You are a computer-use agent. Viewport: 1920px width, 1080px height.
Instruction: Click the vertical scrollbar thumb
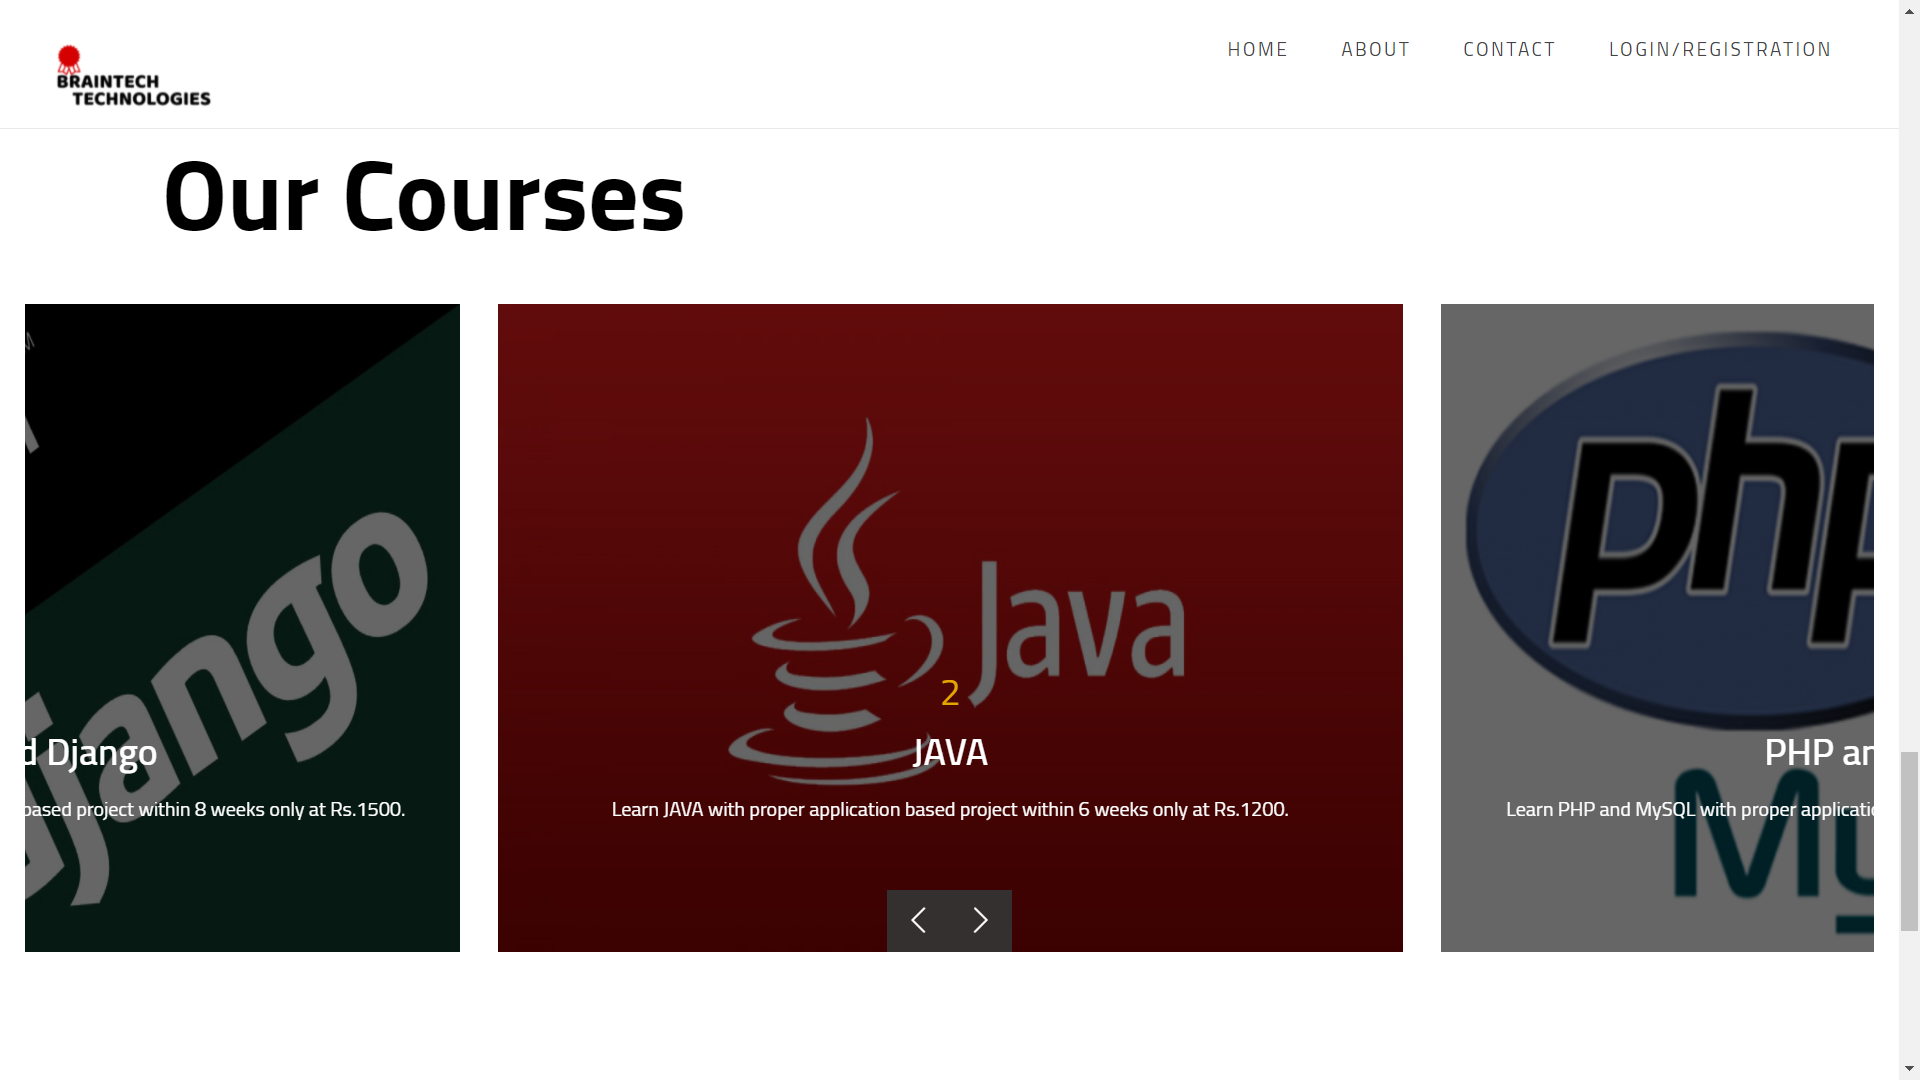coord(1909,840)
